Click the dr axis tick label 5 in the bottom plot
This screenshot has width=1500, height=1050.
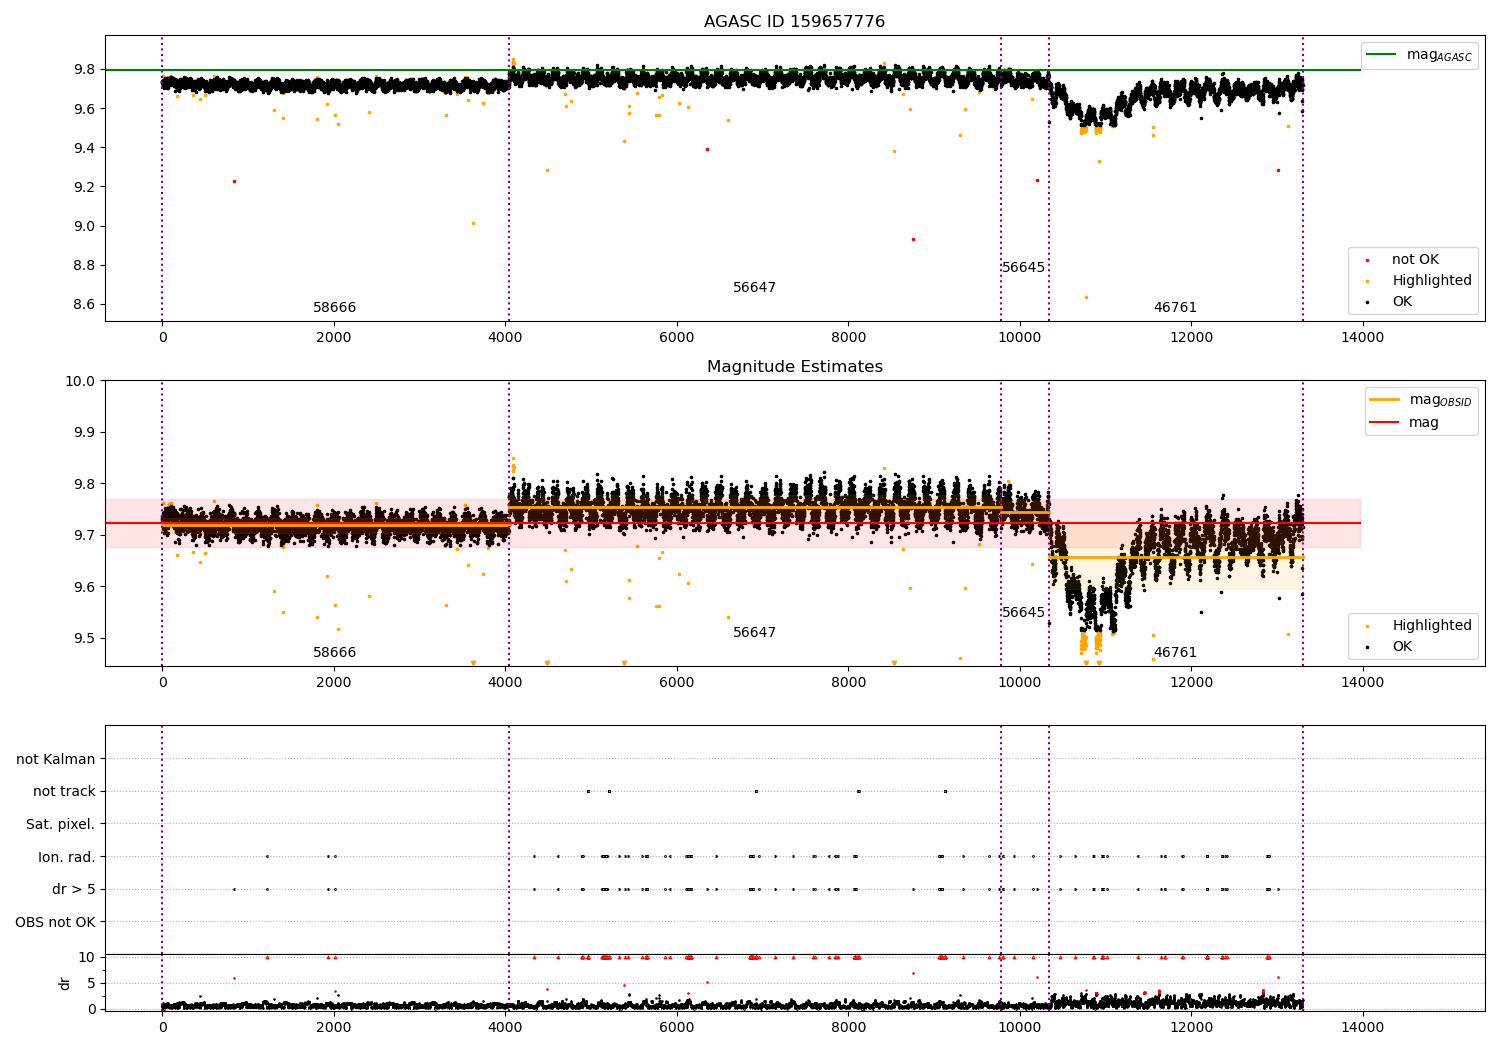91,984
